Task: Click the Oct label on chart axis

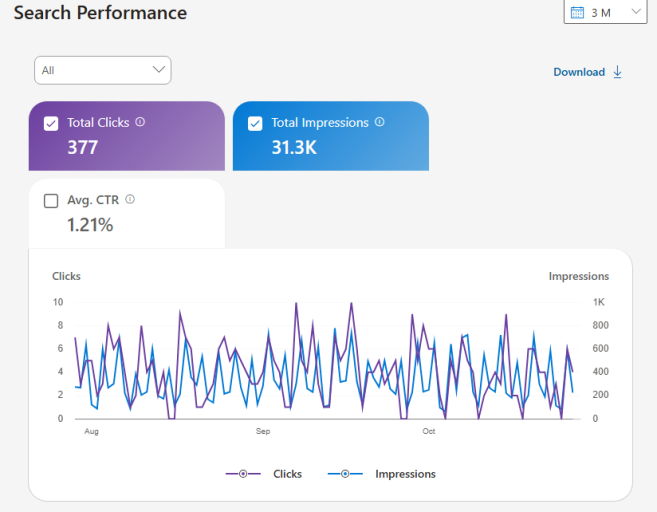Action: click(429, 431)
